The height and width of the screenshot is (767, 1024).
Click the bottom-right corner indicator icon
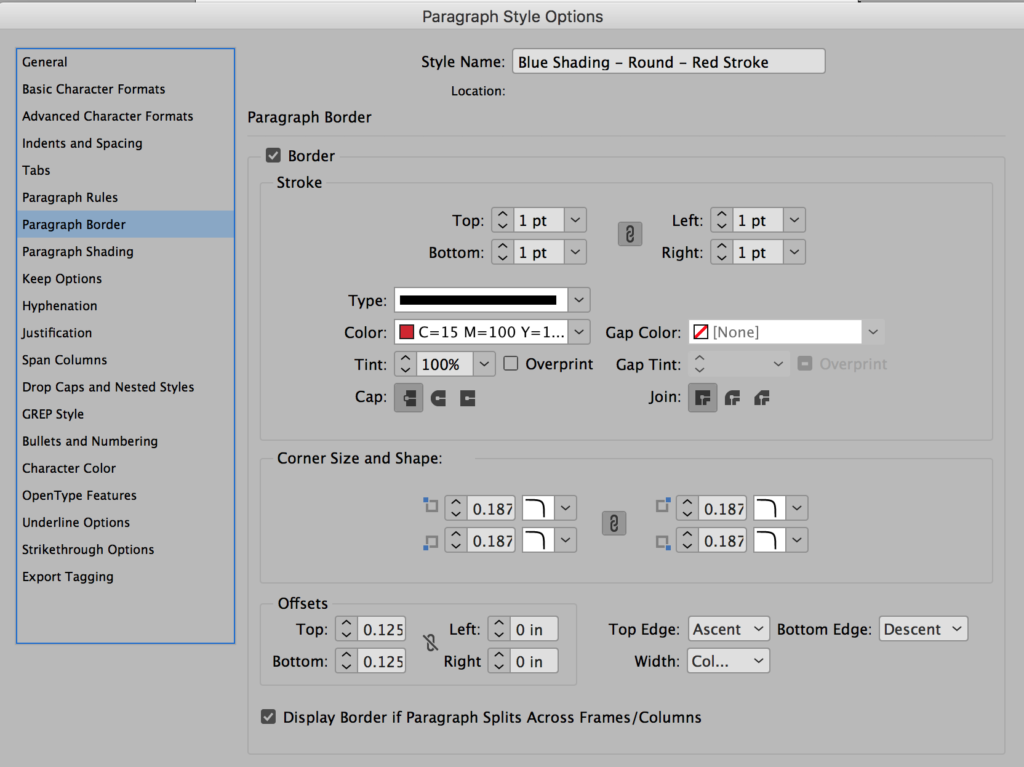[662, 541]
